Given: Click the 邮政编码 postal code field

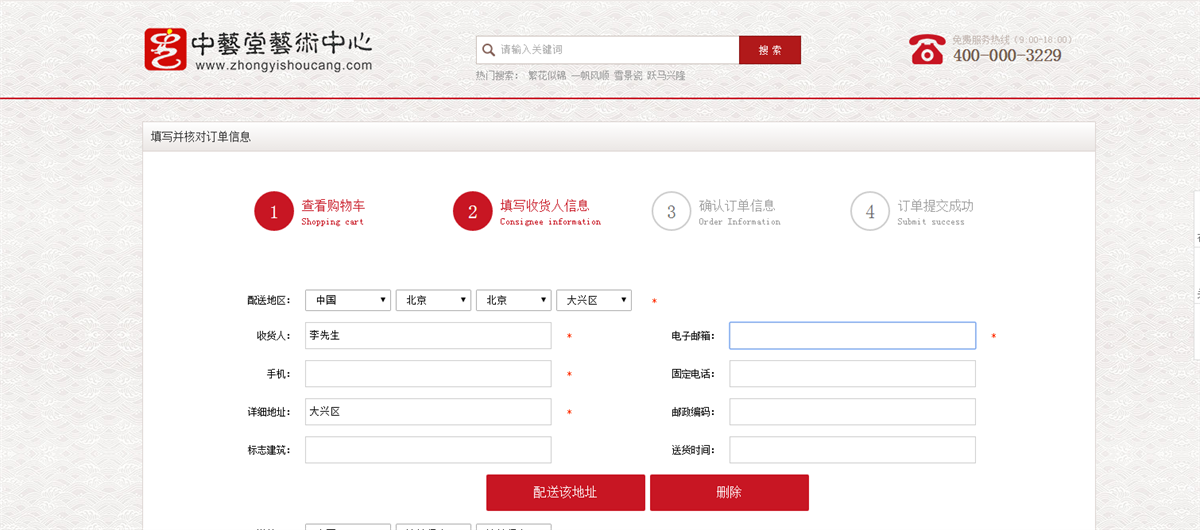Looking at the screenshot, I should (852, 412).
